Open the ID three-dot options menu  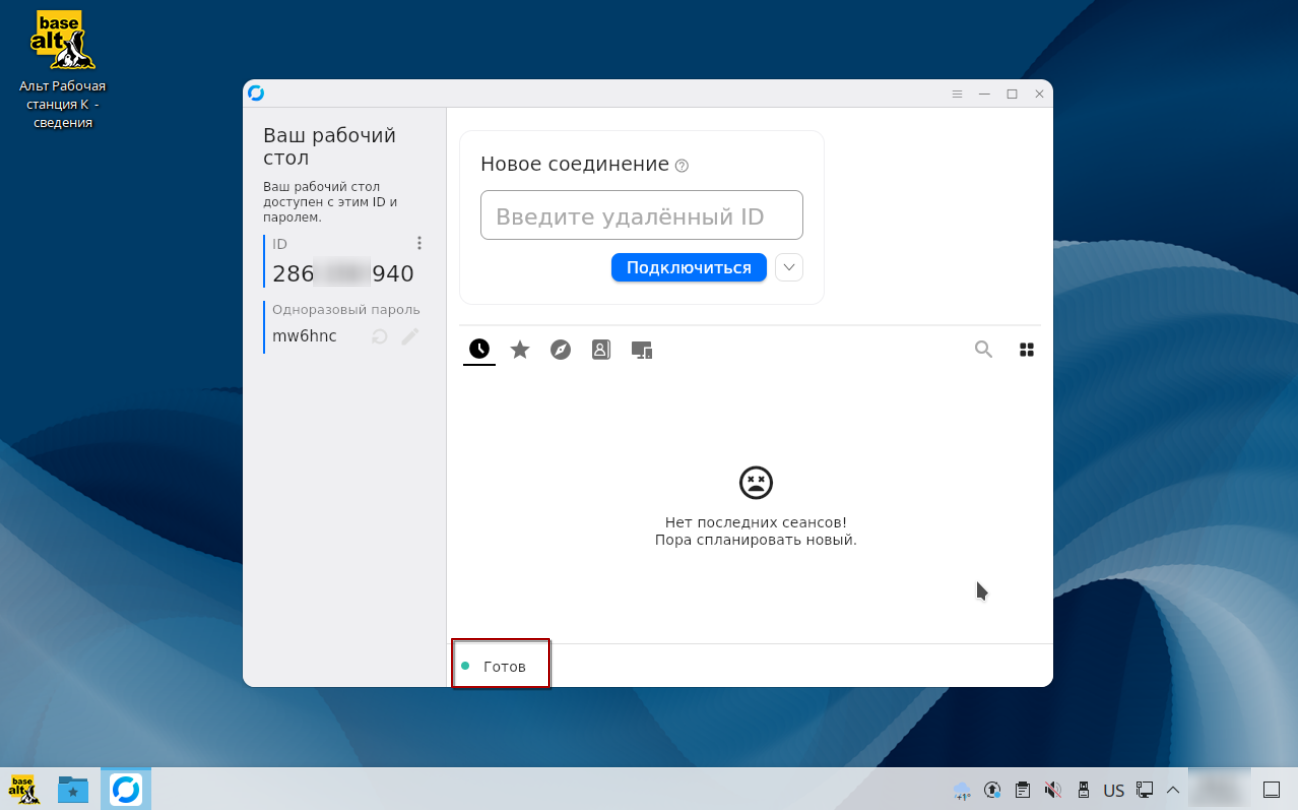tap(419, 243)
